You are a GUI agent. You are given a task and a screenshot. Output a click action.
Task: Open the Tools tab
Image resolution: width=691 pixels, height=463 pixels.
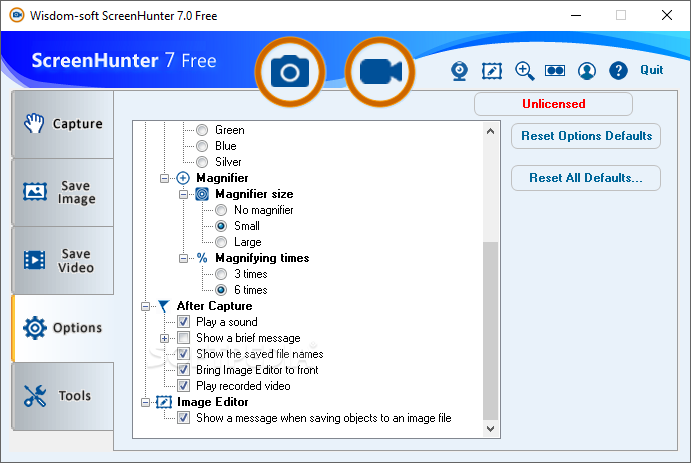coord(63,396)
